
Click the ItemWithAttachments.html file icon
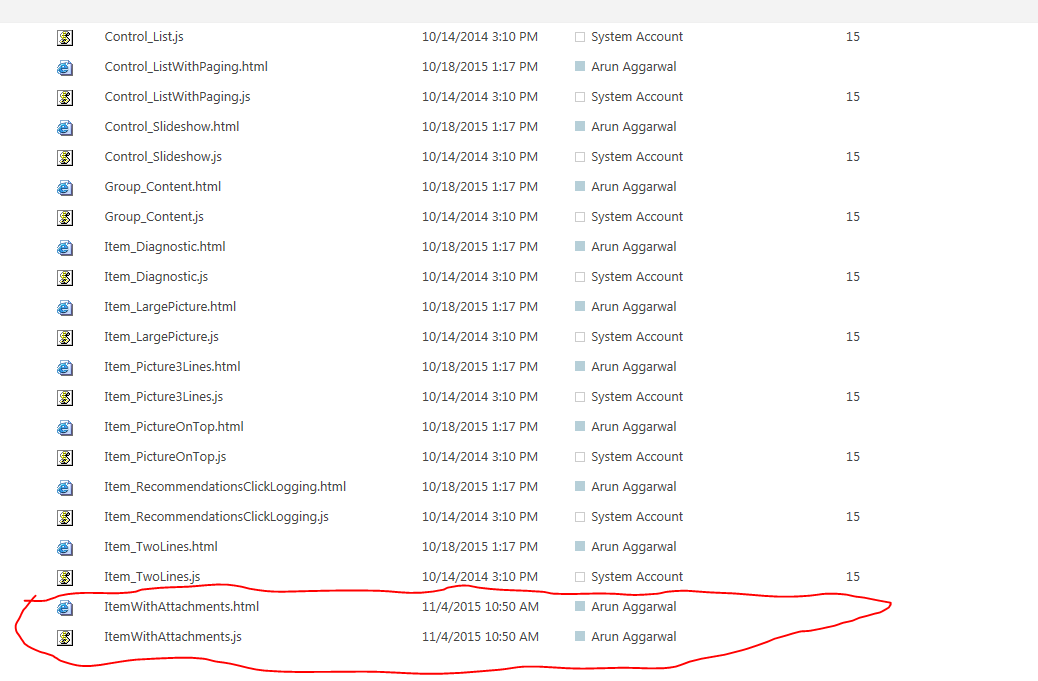click(x=65, y=608)
